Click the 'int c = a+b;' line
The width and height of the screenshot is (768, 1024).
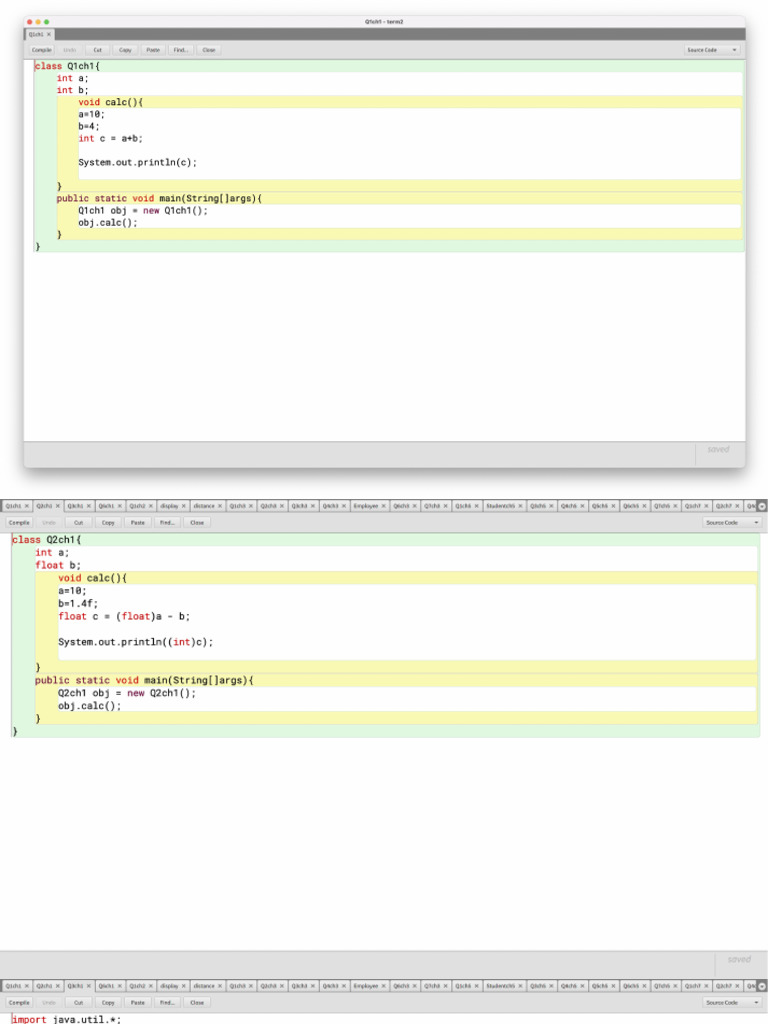coord(110,138)
